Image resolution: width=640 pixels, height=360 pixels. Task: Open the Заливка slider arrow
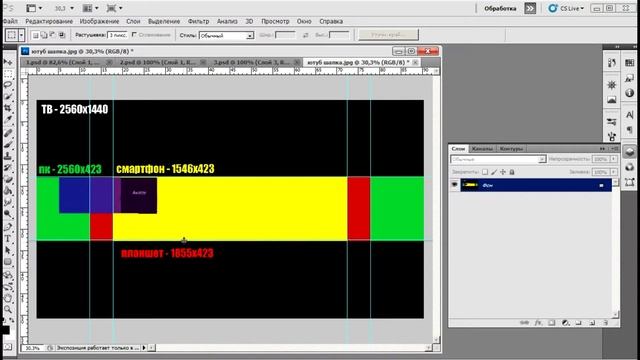click(613, 172)
